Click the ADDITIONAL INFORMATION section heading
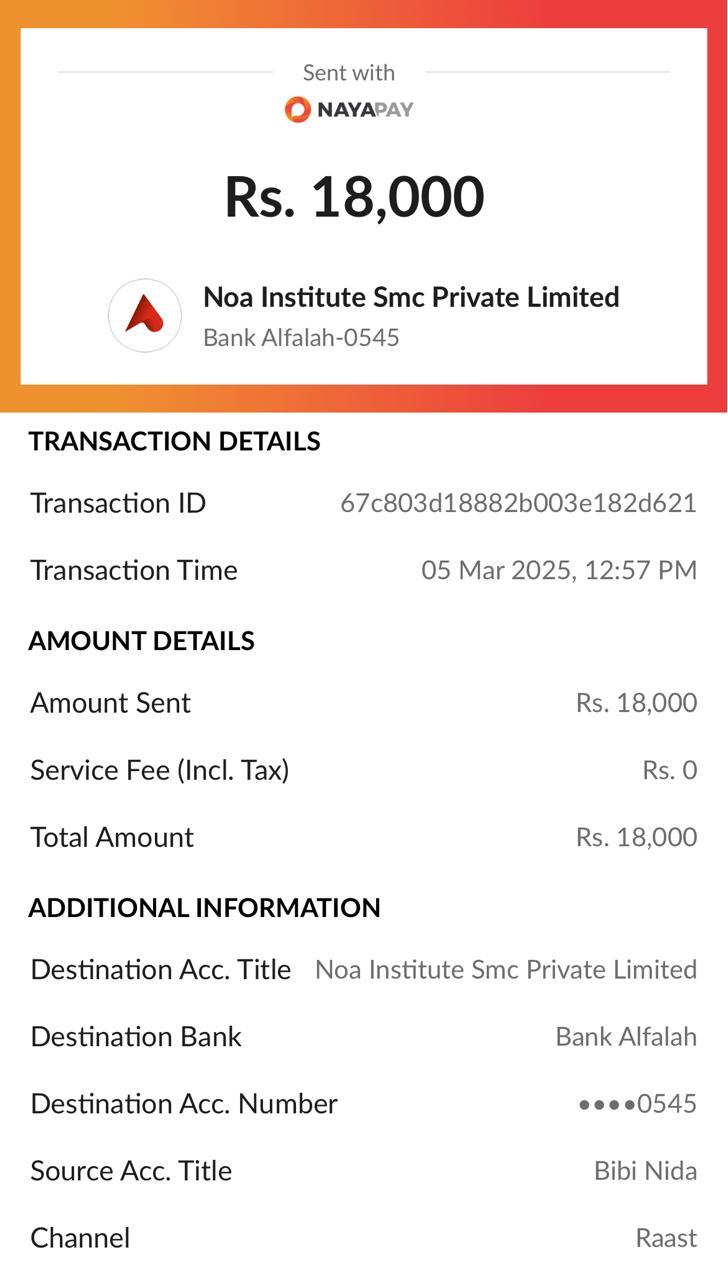 pyautogui.click(x=204, y=908)
